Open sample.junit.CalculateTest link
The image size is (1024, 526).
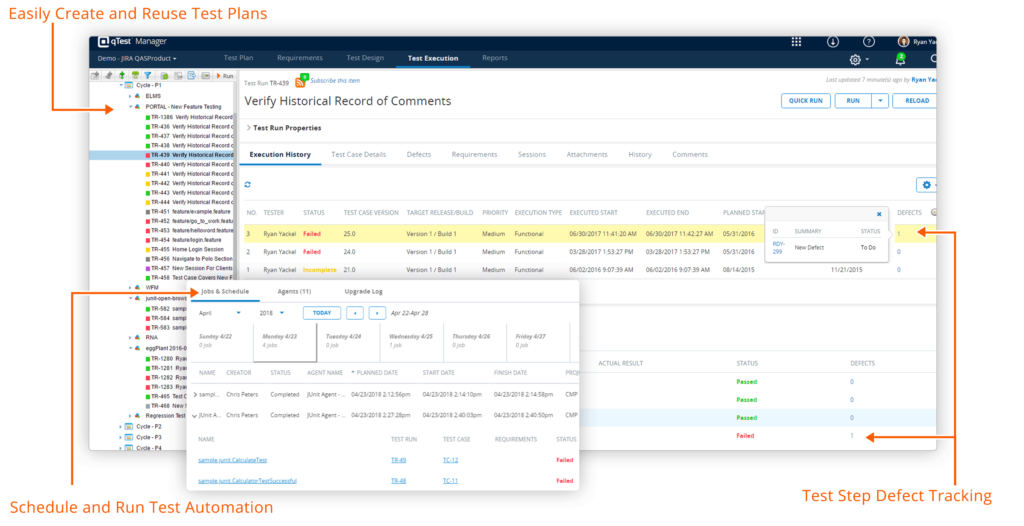pos(232,460)
